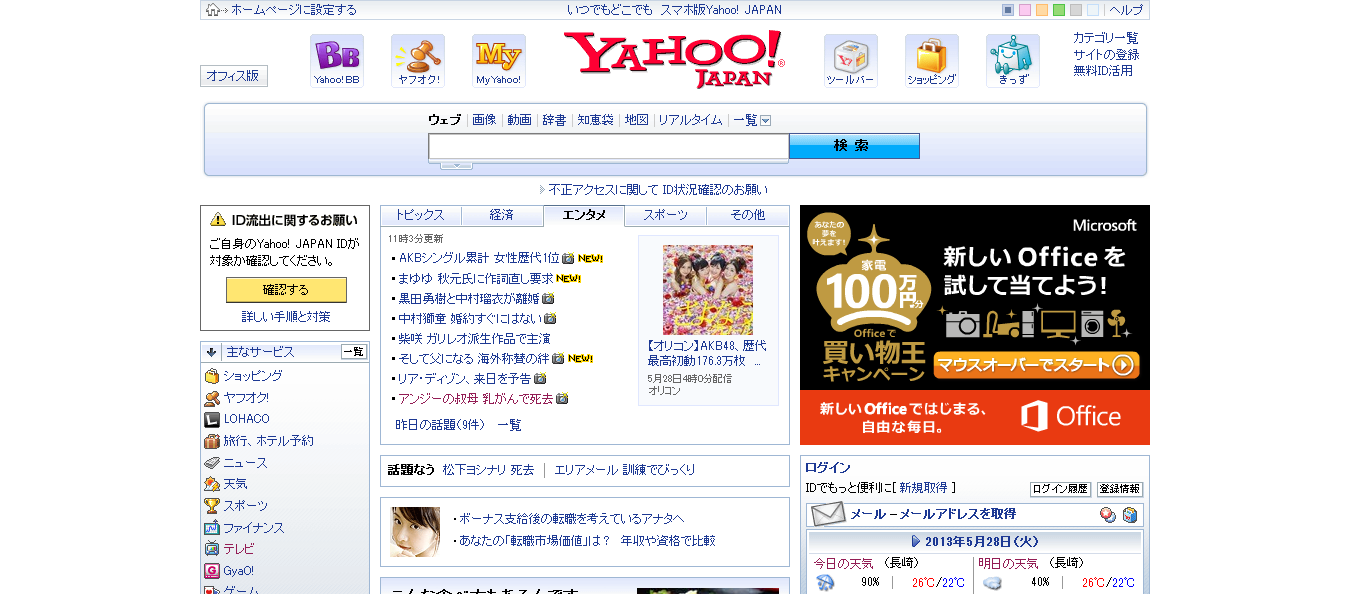Viewport: 1349px width, 594px height.
Task: Click the envelope mail icon in the login box
Action: point(828,514)
